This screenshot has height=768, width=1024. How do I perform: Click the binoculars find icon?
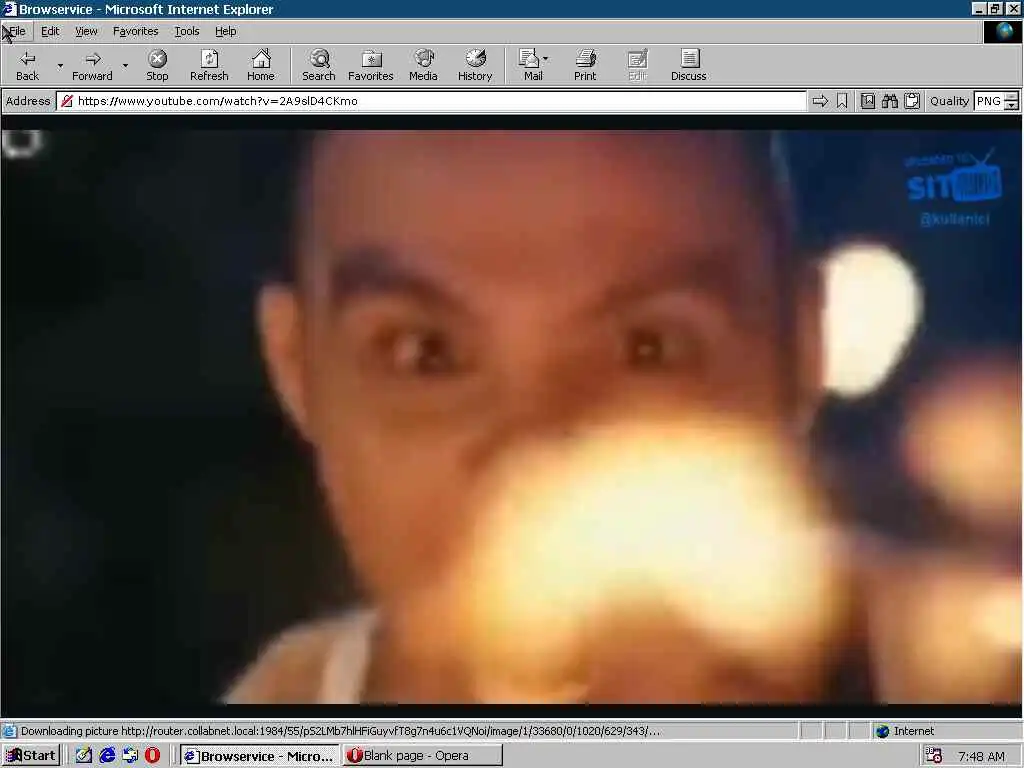coord(889,101)
